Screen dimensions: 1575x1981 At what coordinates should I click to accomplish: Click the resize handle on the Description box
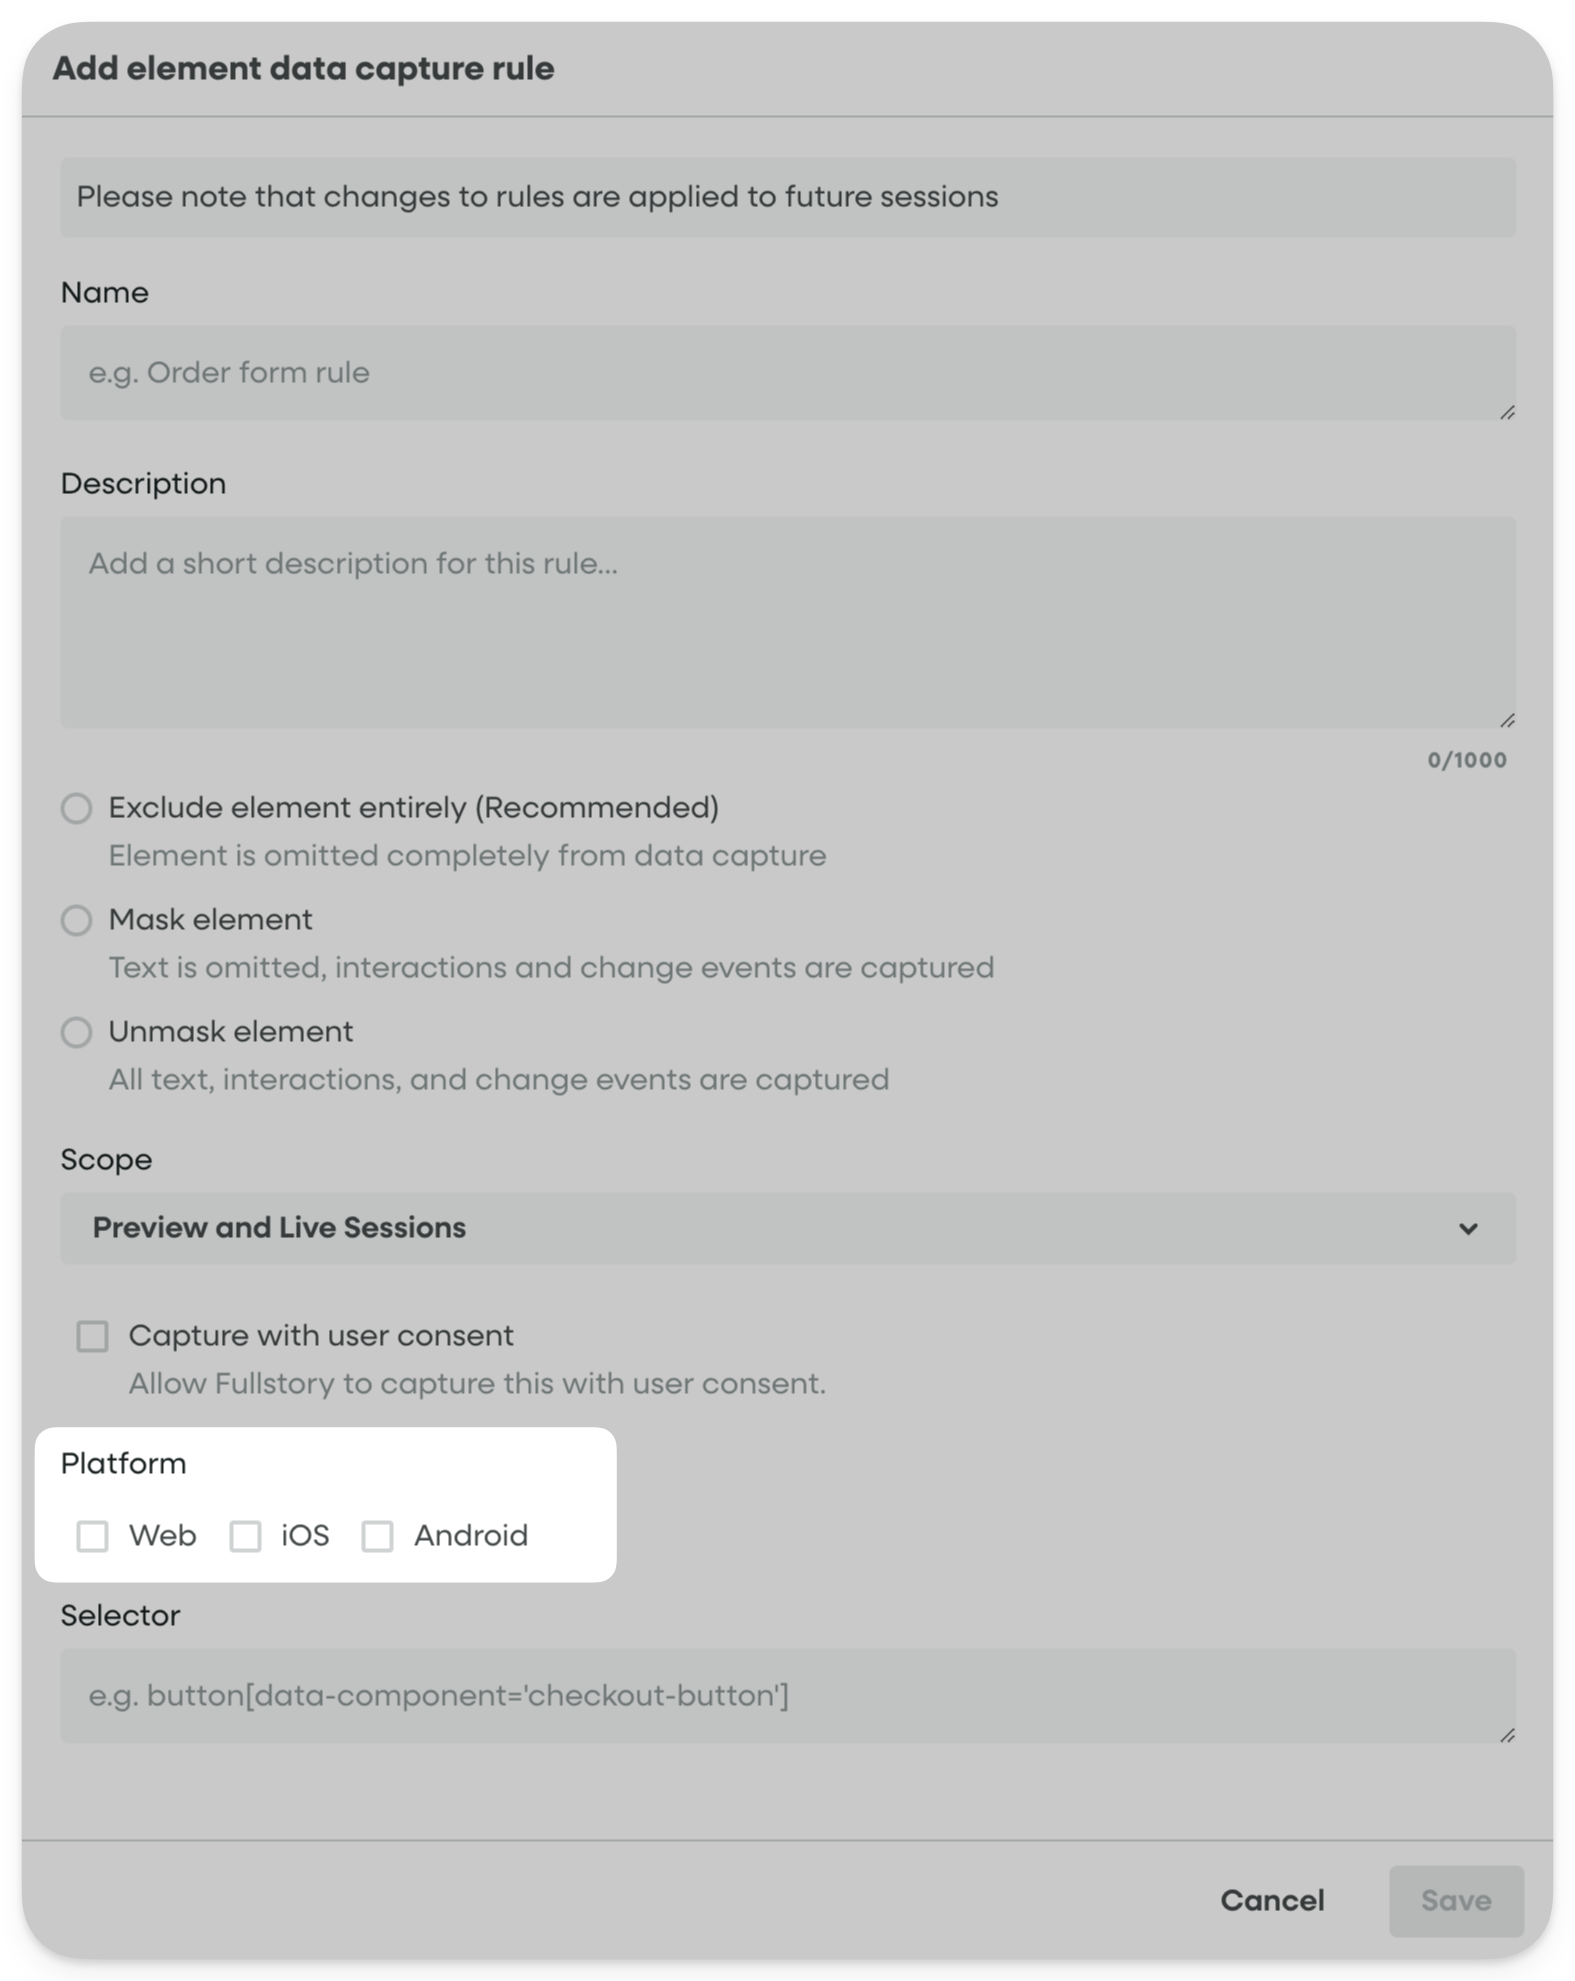tap(1506, 718)
